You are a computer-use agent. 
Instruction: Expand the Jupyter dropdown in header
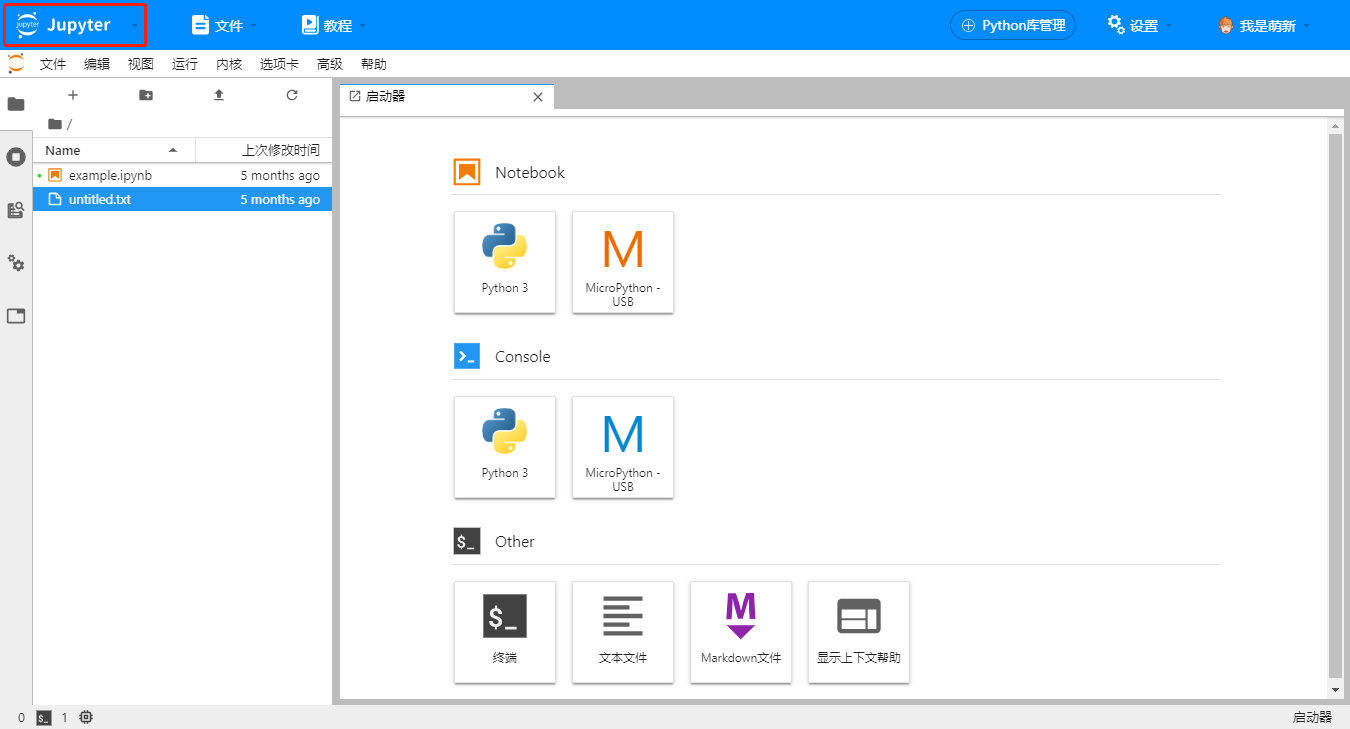click(76, 25)
